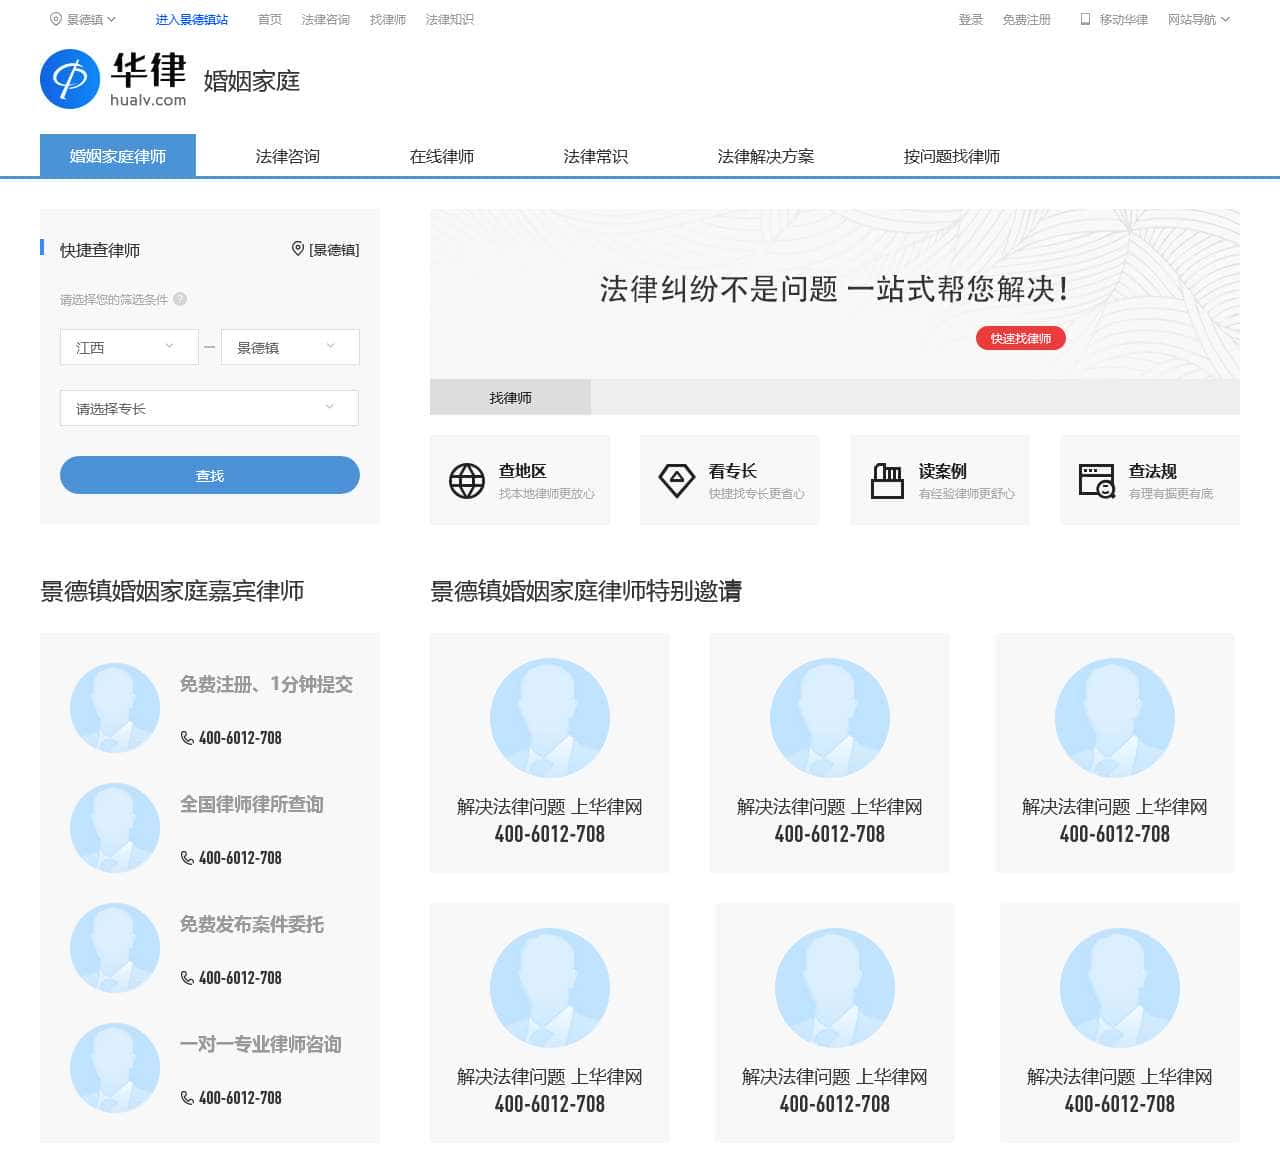Viewport: 1280px width, 1167px height.
Task: Click the 免费注册 link in header
Action: [1026, 19]
